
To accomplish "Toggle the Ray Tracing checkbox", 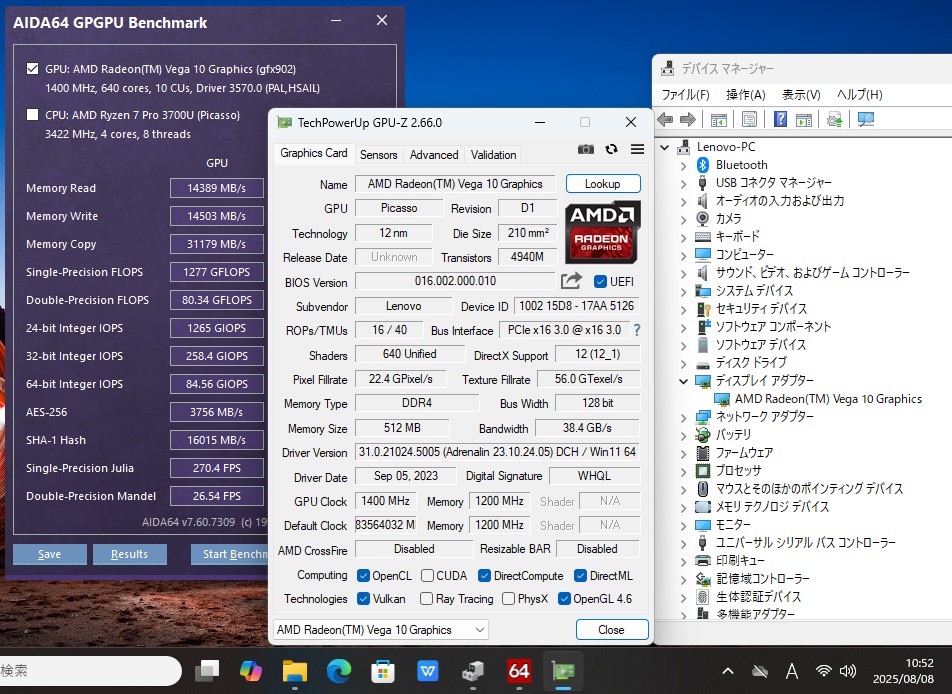I will [x=427, y=599].
